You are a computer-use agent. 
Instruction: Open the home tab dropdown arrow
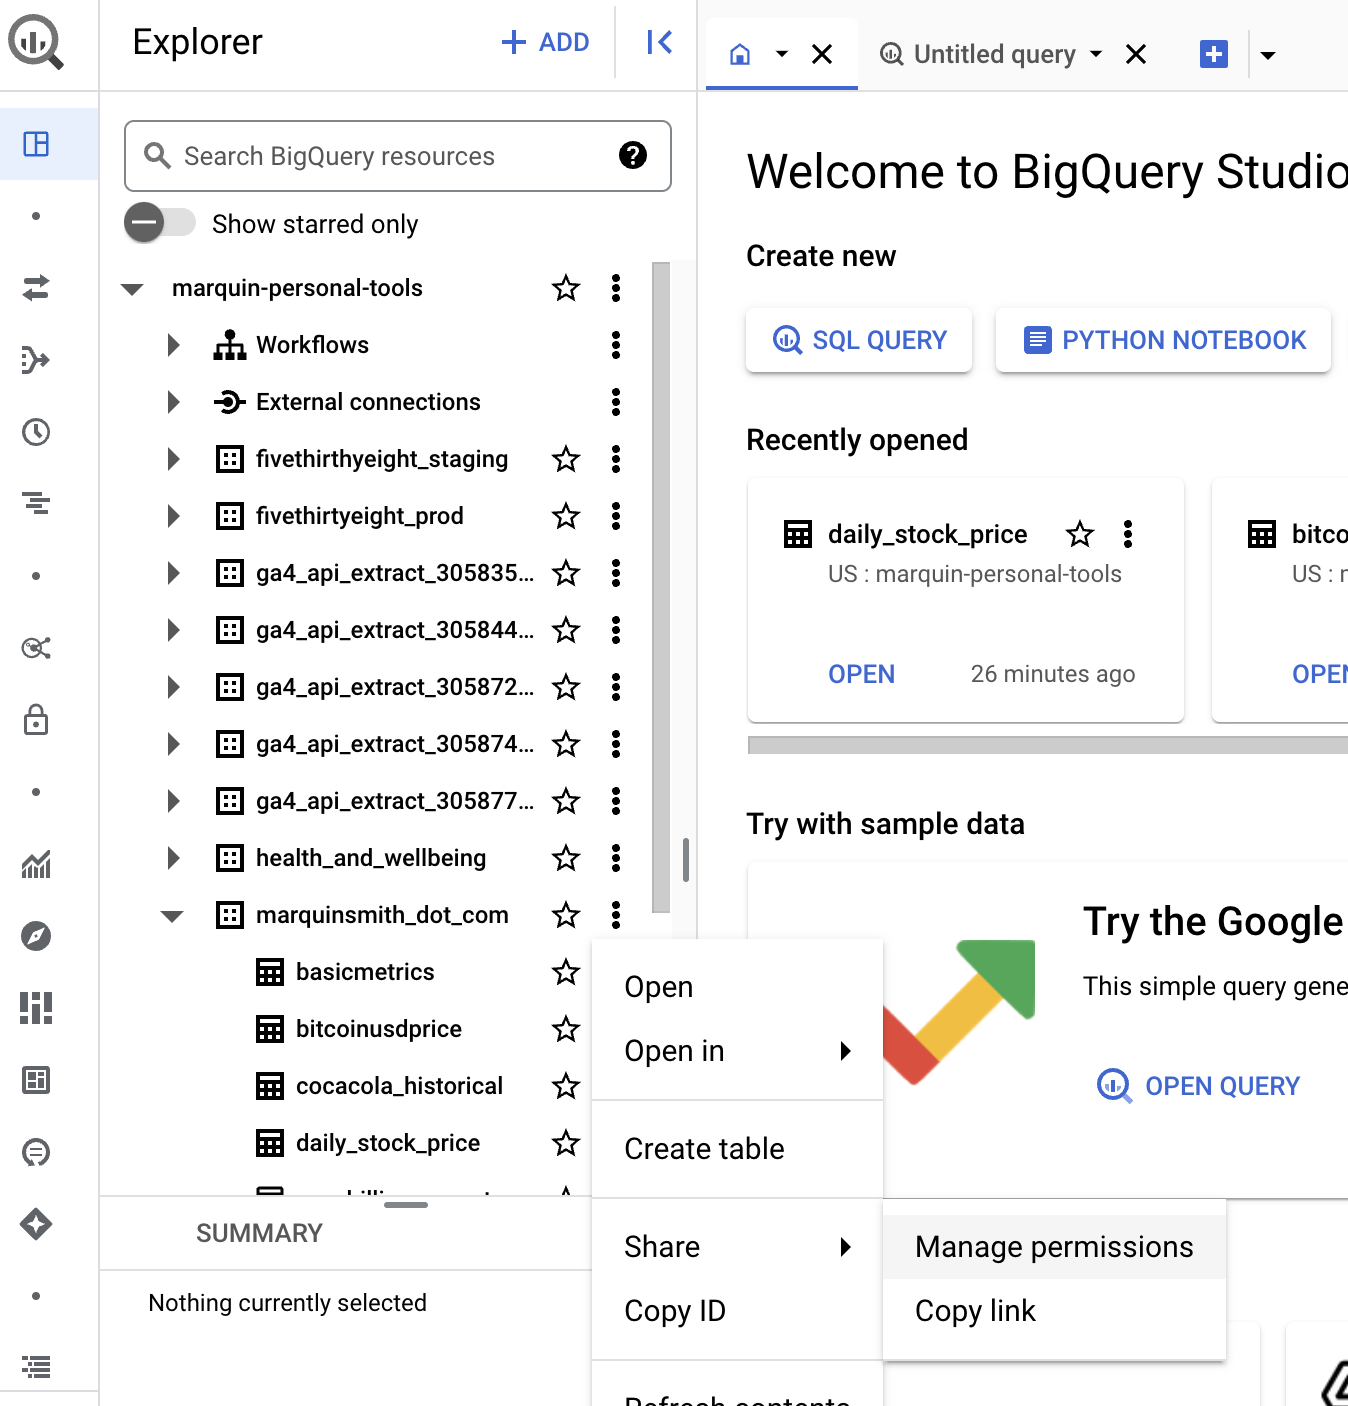(x=782, y=54)
